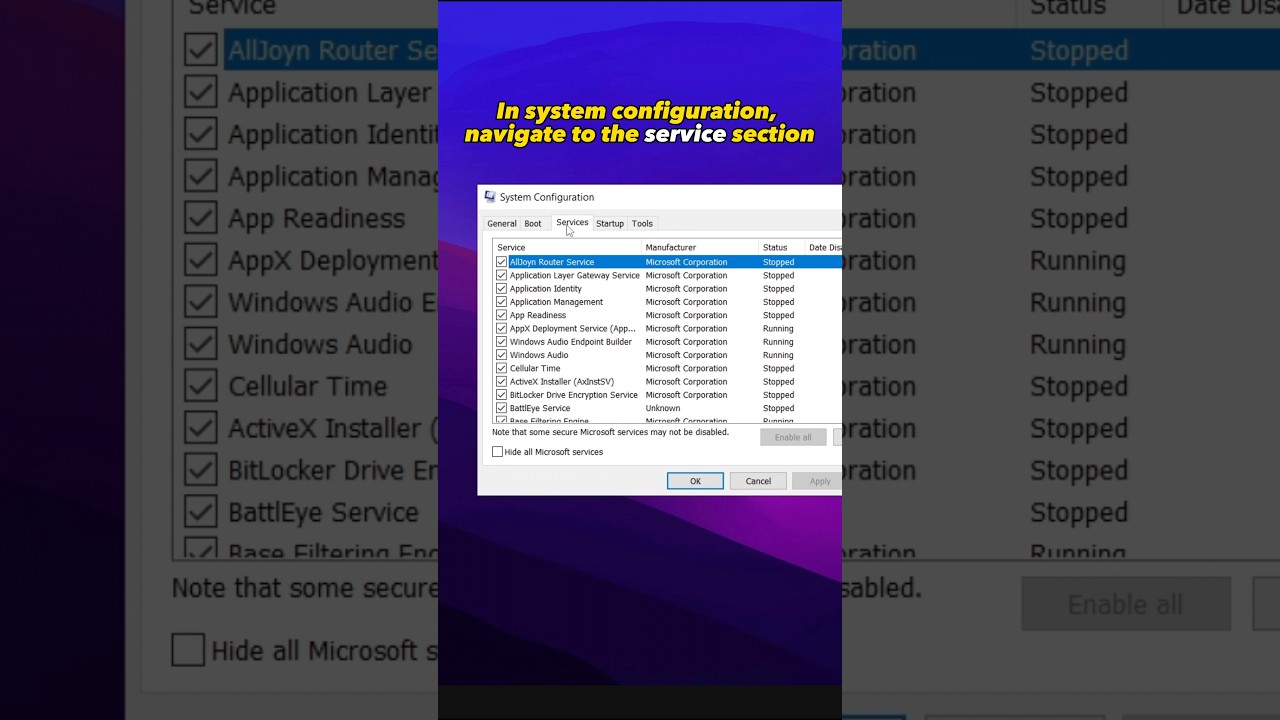The width and height of the screenshot is (1280, 720).
Task: Toggle Application Layer Gateway Service checkbox
Action: point(501,275)
